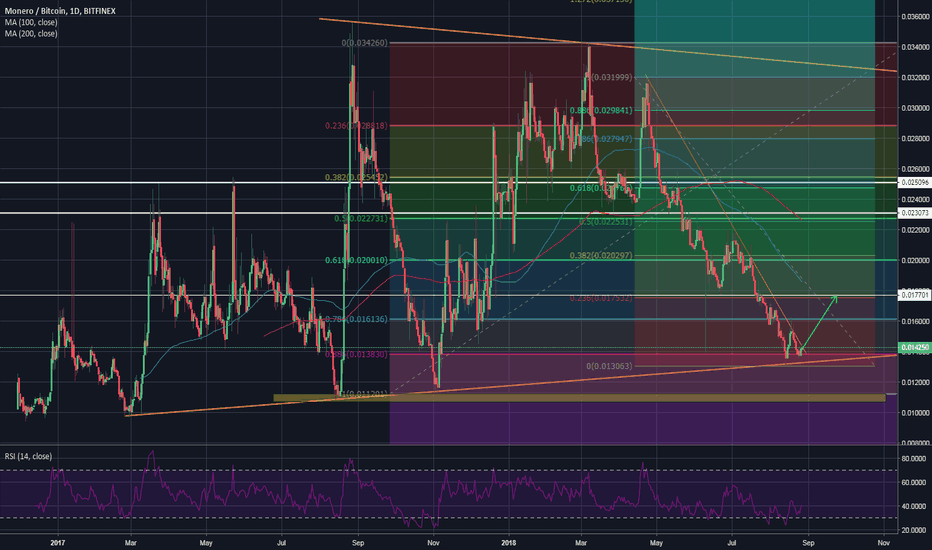932x550 pixels.
Task: Select the Fibonacci label 0.886(0.029841)
Action: point(601,110)
